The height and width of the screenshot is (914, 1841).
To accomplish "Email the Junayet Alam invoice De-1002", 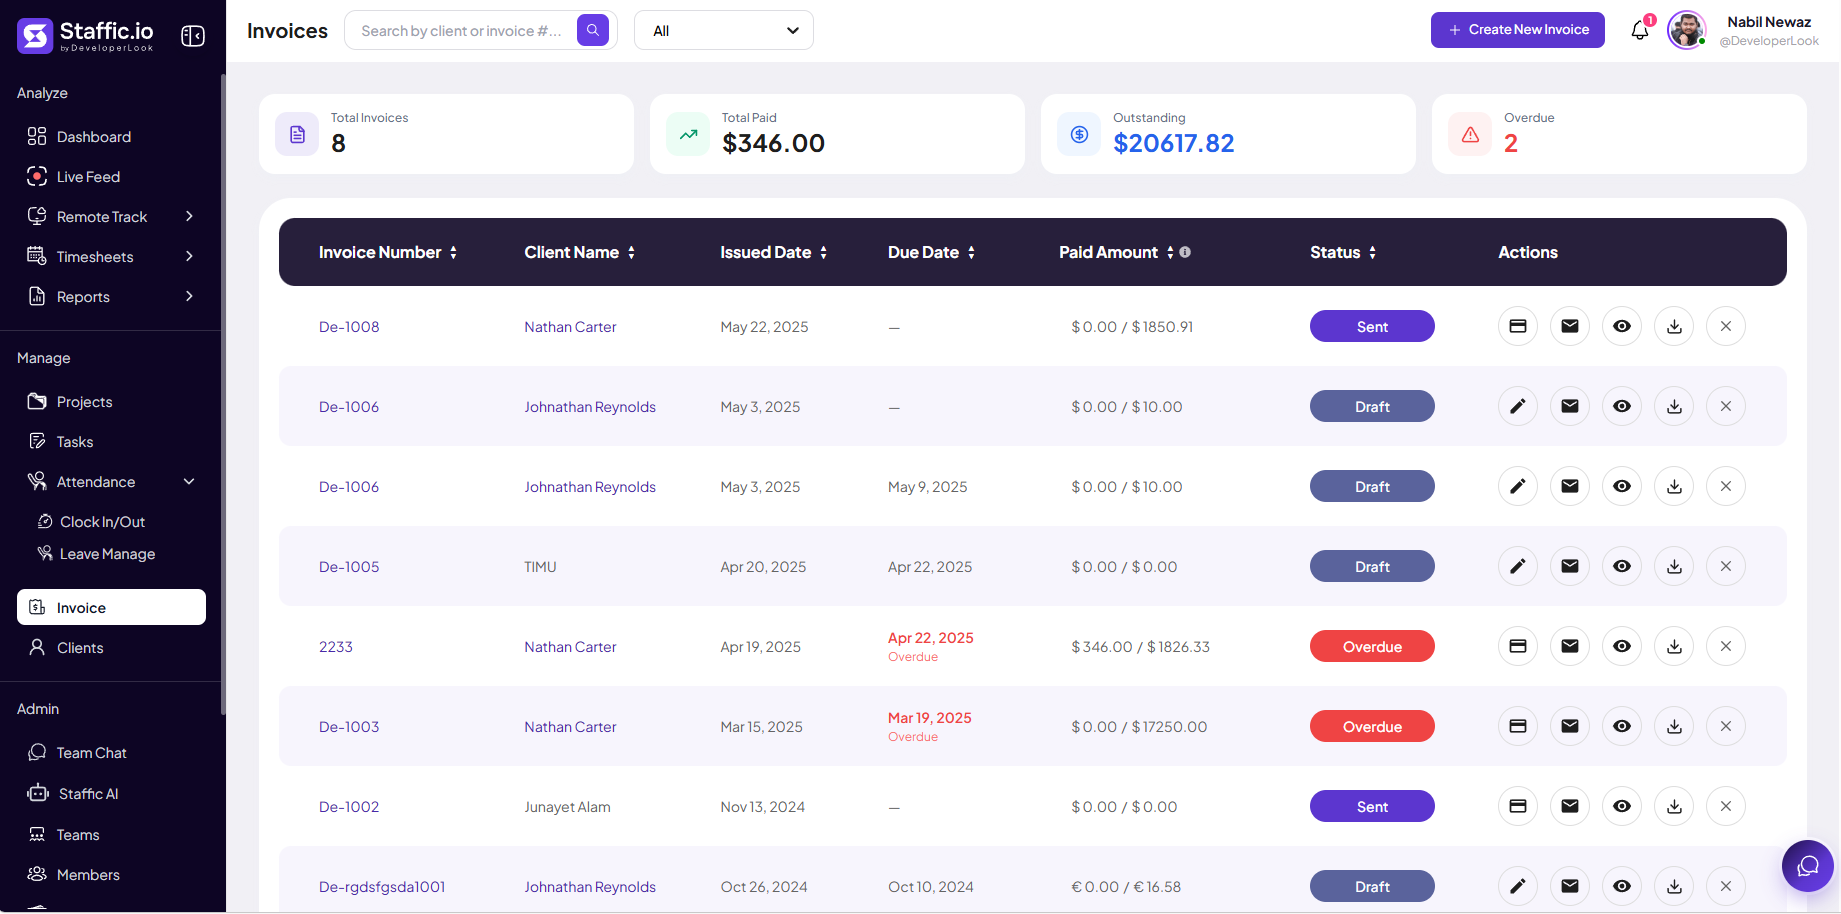I will pyautogui.click(x=1570, y=806).
